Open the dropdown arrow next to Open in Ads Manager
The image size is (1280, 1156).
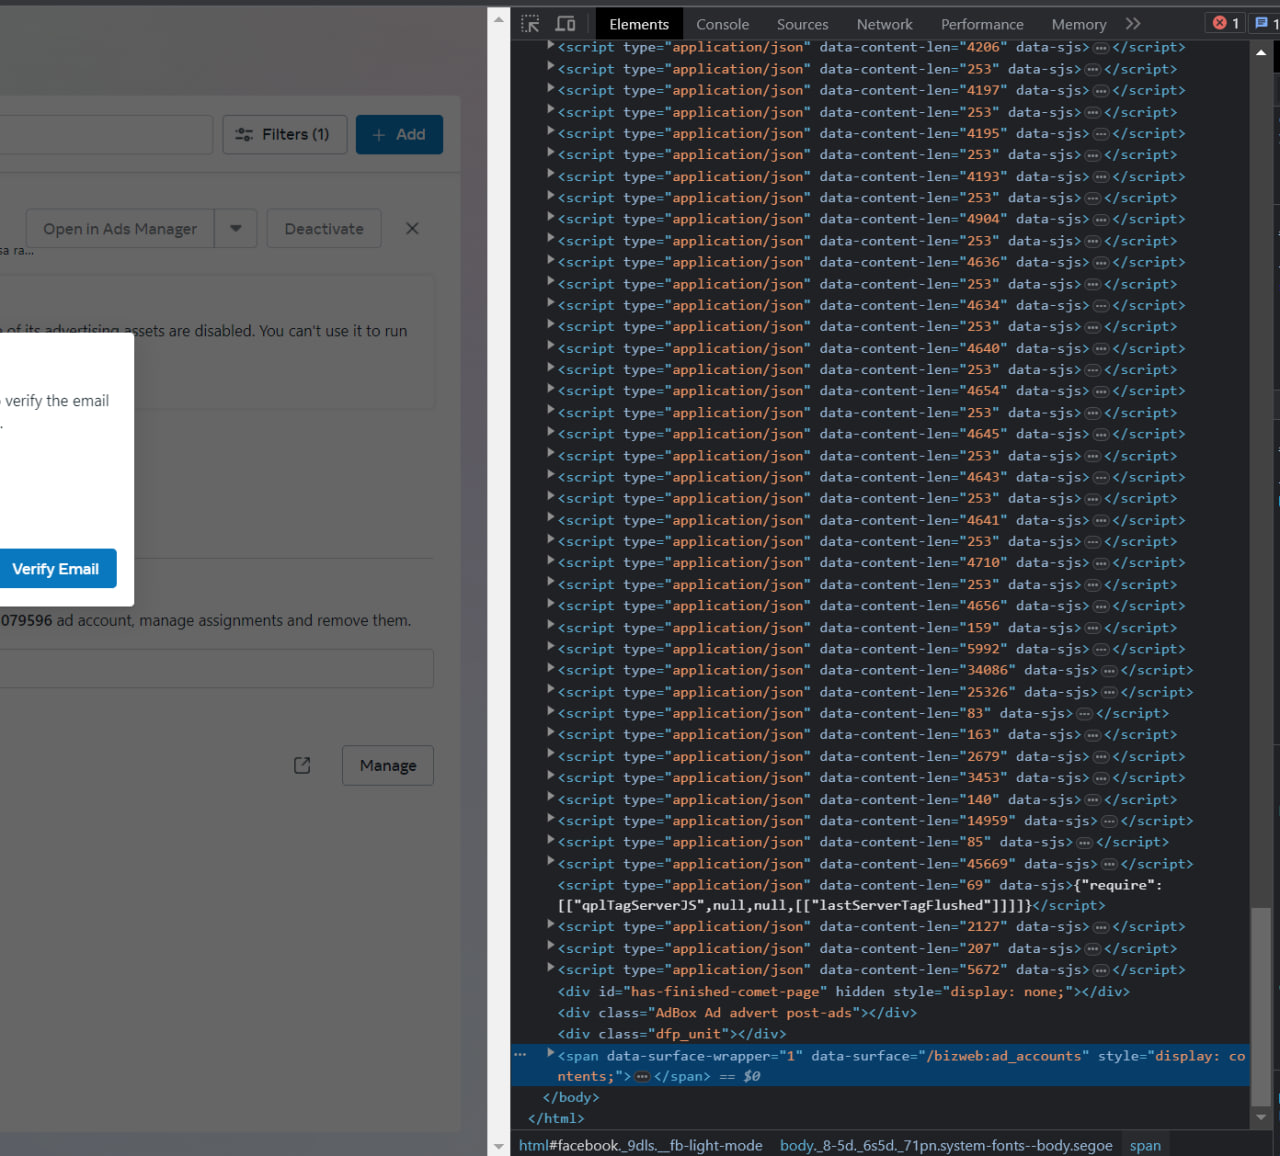click(236, 228)
